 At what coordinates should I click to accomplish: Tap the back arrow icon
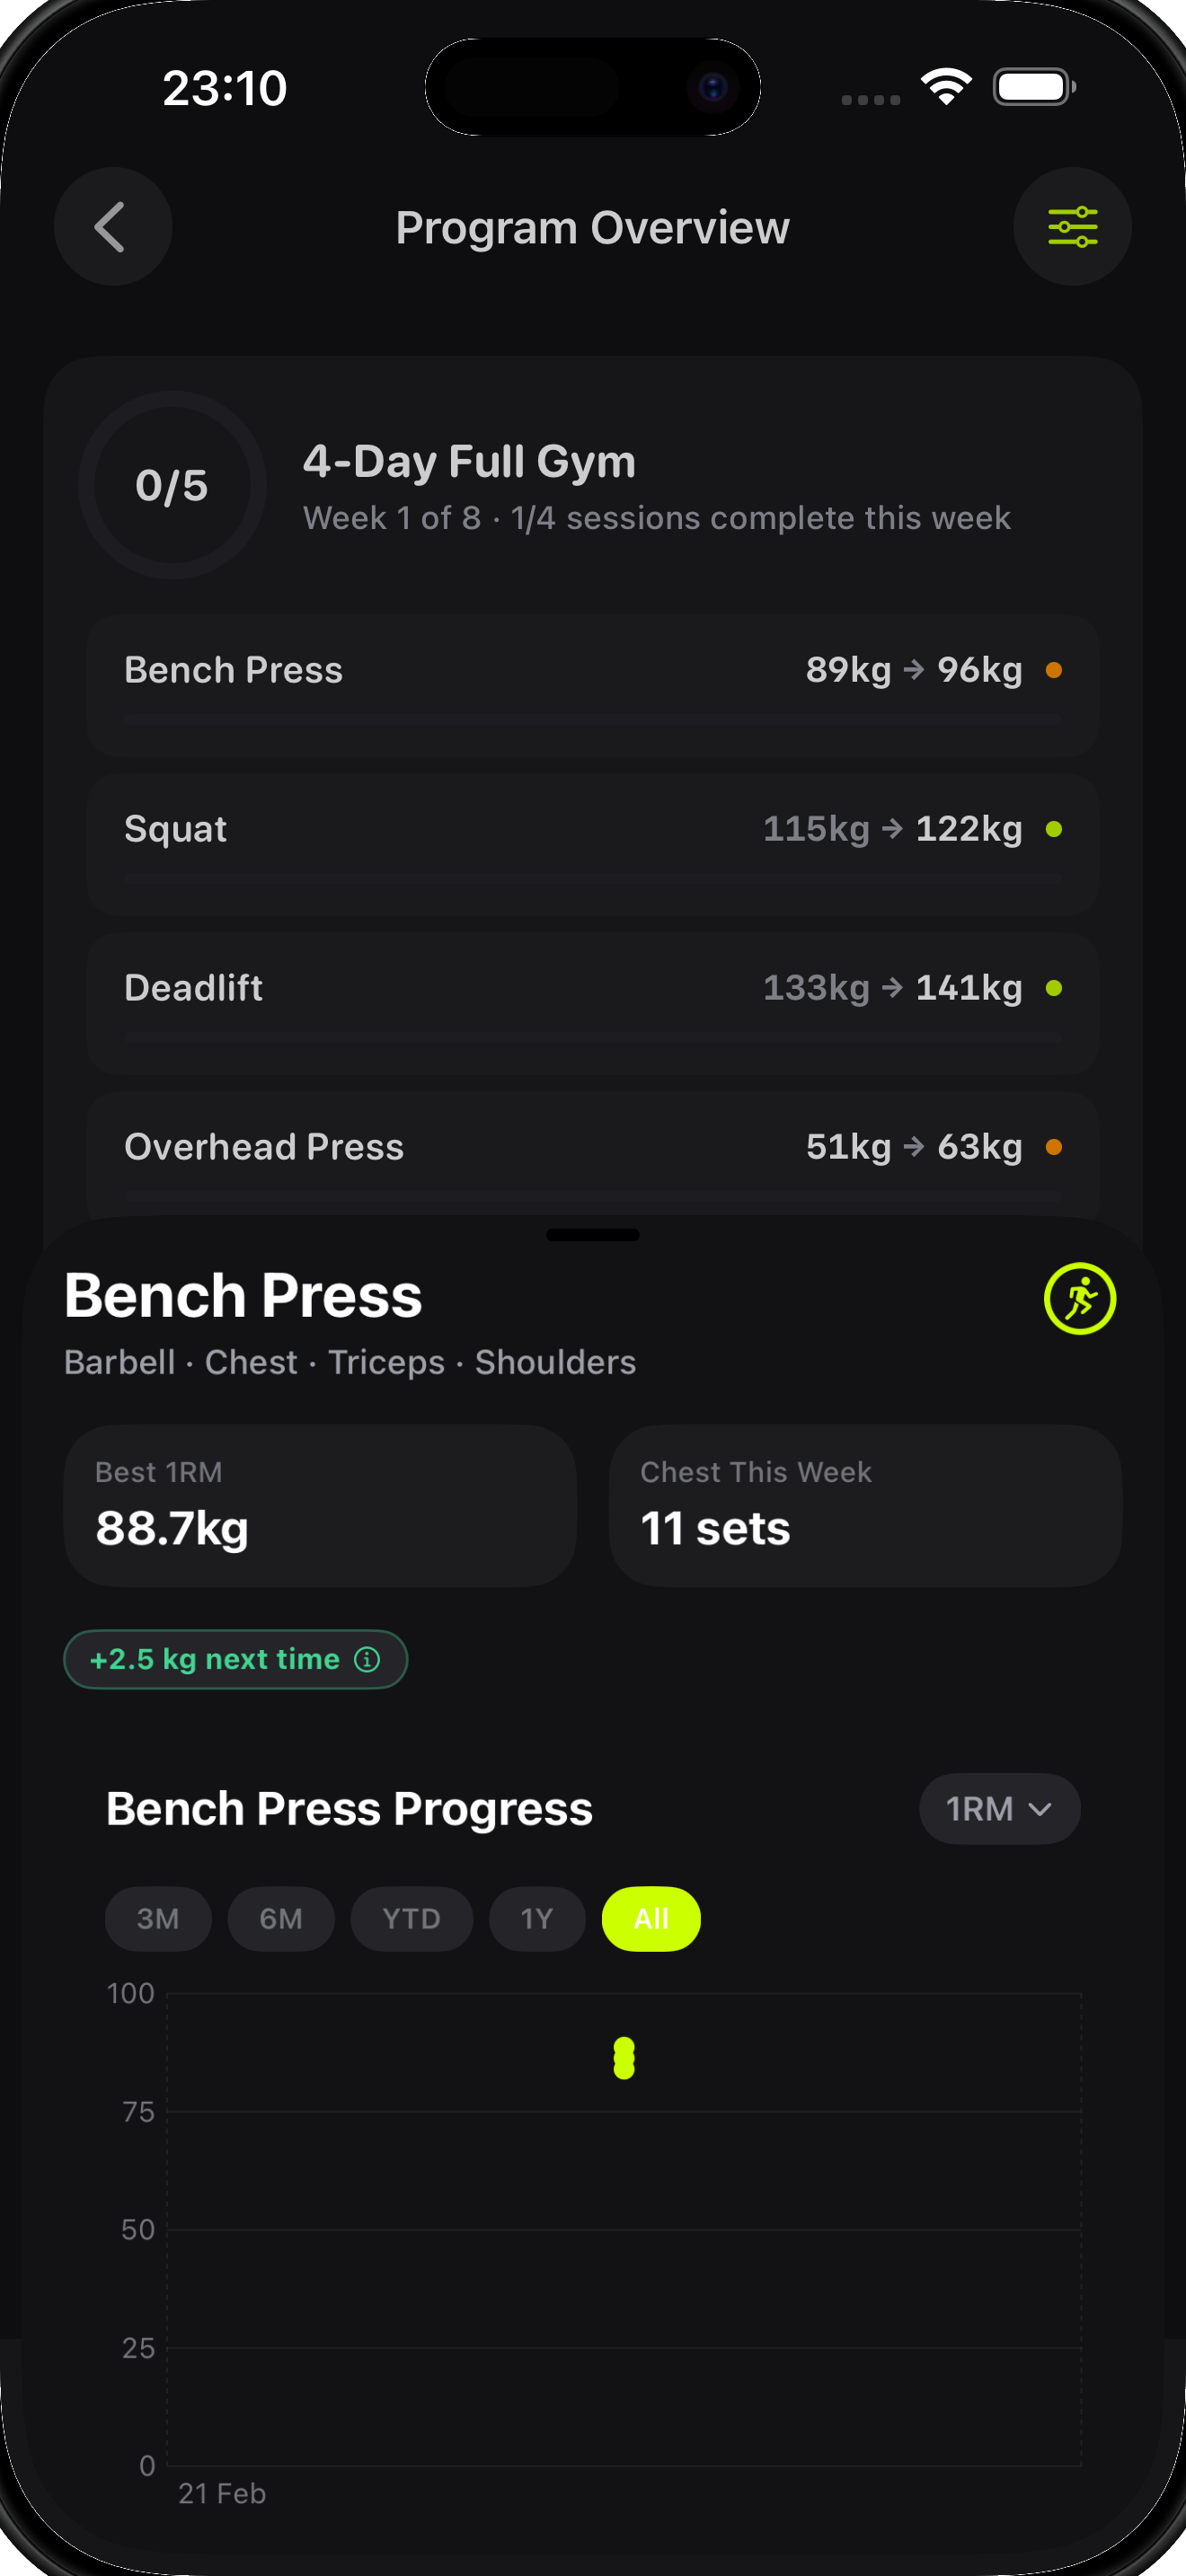coord(112,227)
